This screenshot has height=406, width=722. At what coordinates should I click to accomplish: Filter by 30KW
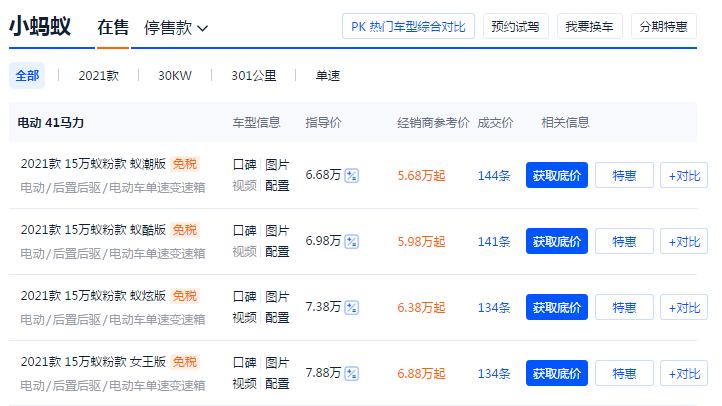tap(175, 75)
